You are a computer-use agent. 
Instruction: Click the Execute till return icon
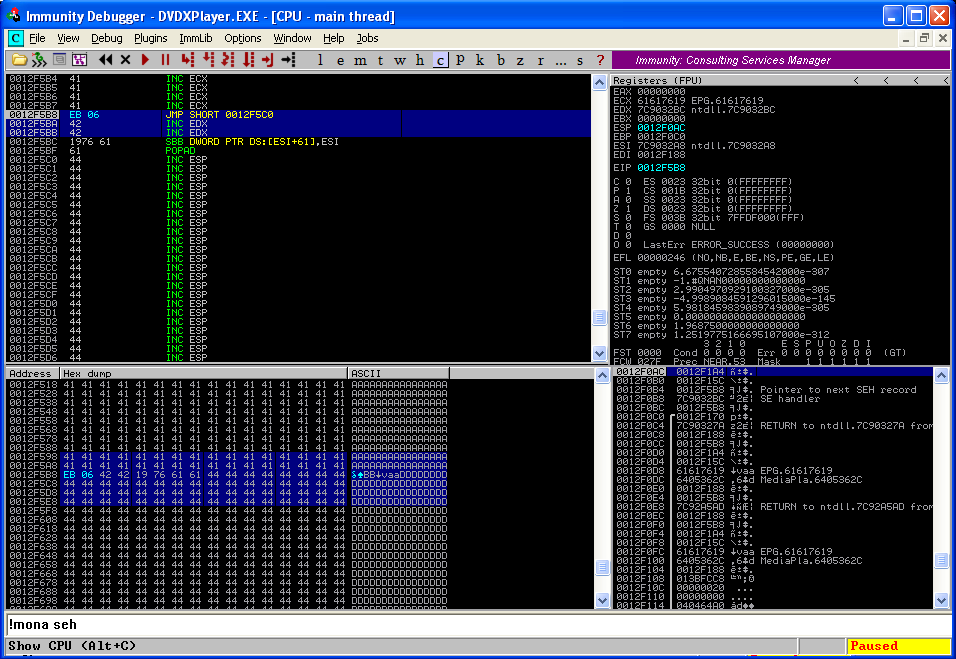(x=268, y=60)
